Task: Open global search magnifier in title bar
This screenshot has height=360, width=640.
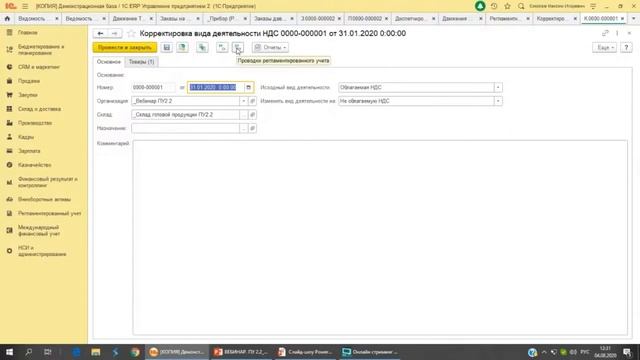Action: click(x=521, y=6)
